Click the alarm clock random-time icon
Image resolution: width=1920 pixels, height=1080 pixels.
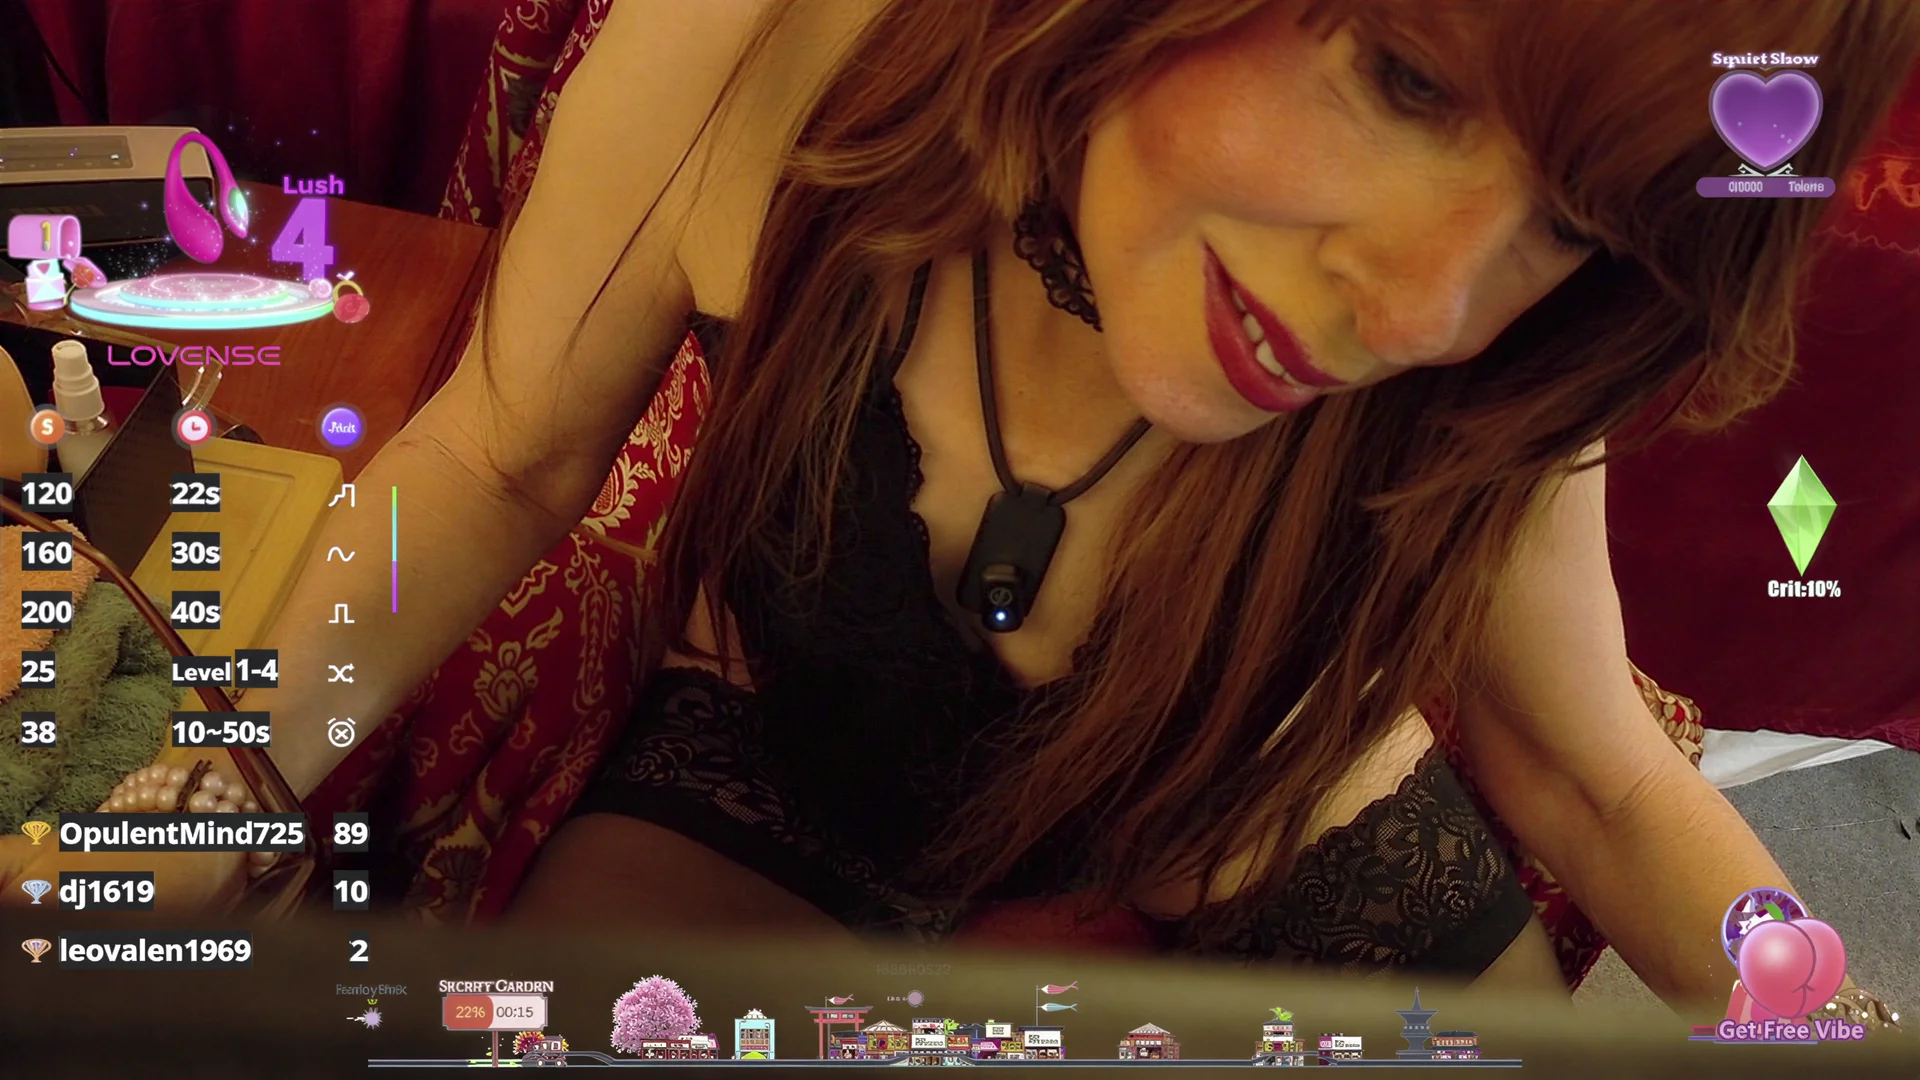(x=341, y=733)
